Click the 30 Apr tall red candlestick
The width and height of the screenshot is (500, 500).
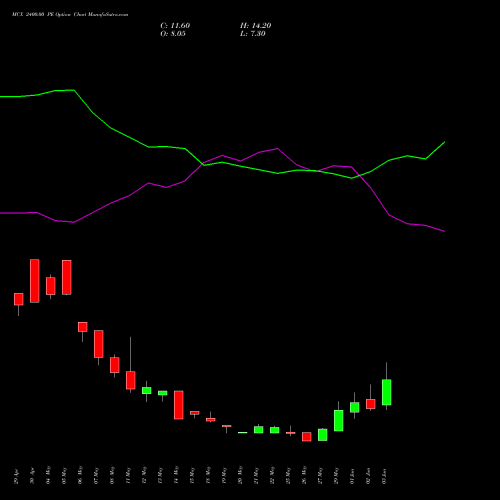[35, 281]
